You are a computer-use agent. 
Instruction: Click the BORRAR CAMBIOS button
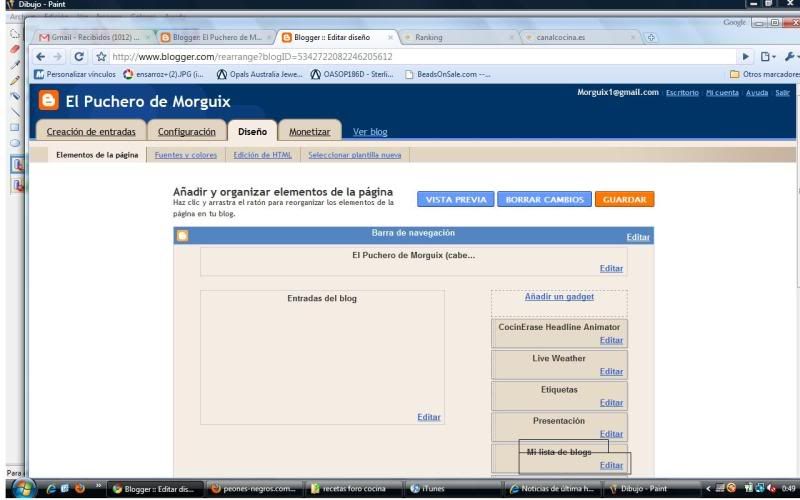click(544, 199)
